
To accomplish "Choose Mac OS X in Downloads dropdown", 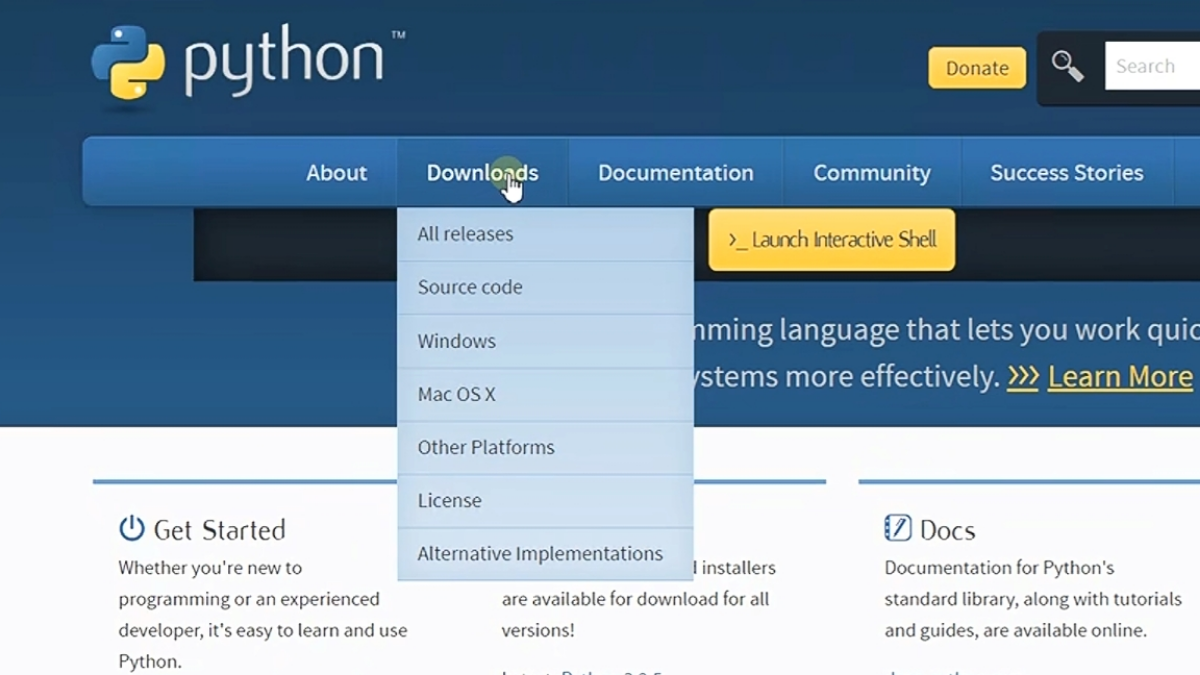I will pos(545,394).
